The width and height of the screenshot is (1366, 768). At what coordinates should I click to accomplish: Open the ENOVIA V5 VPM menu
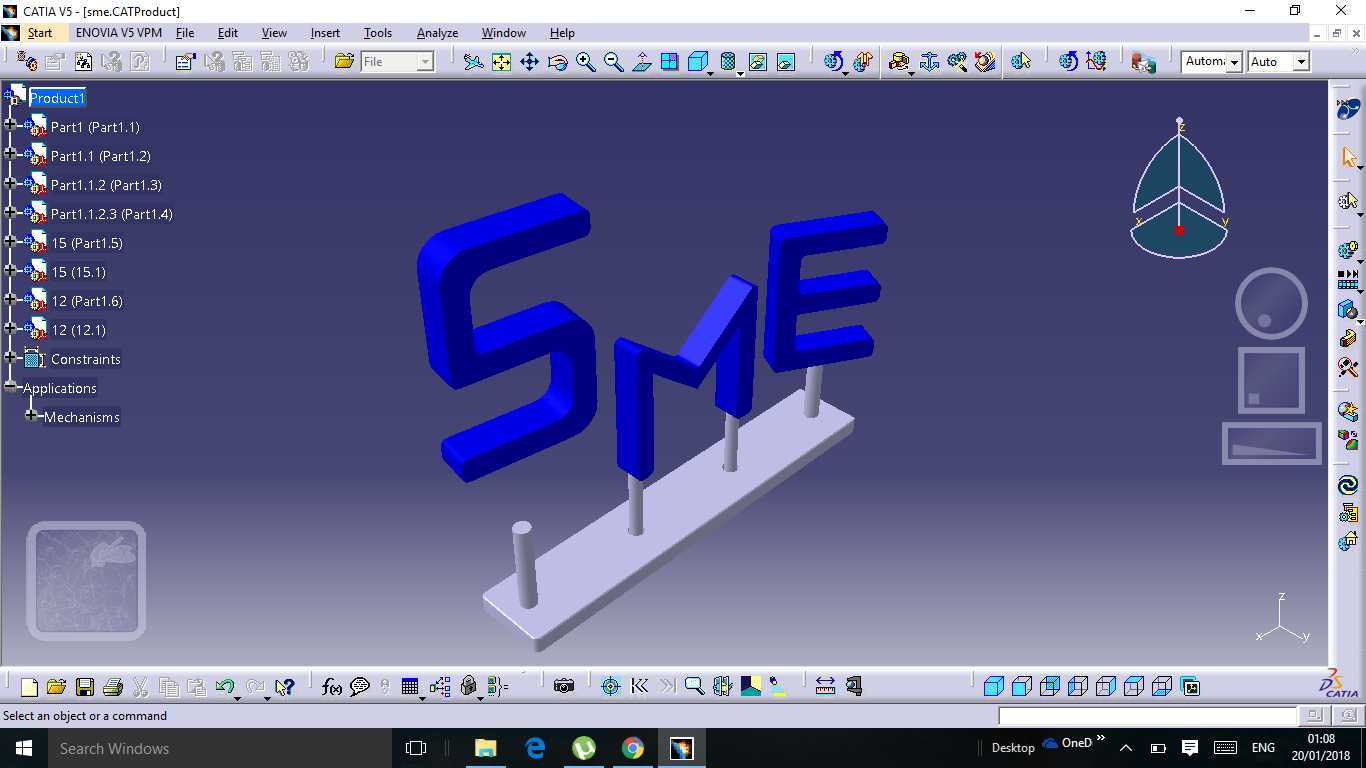coord(118,33)
